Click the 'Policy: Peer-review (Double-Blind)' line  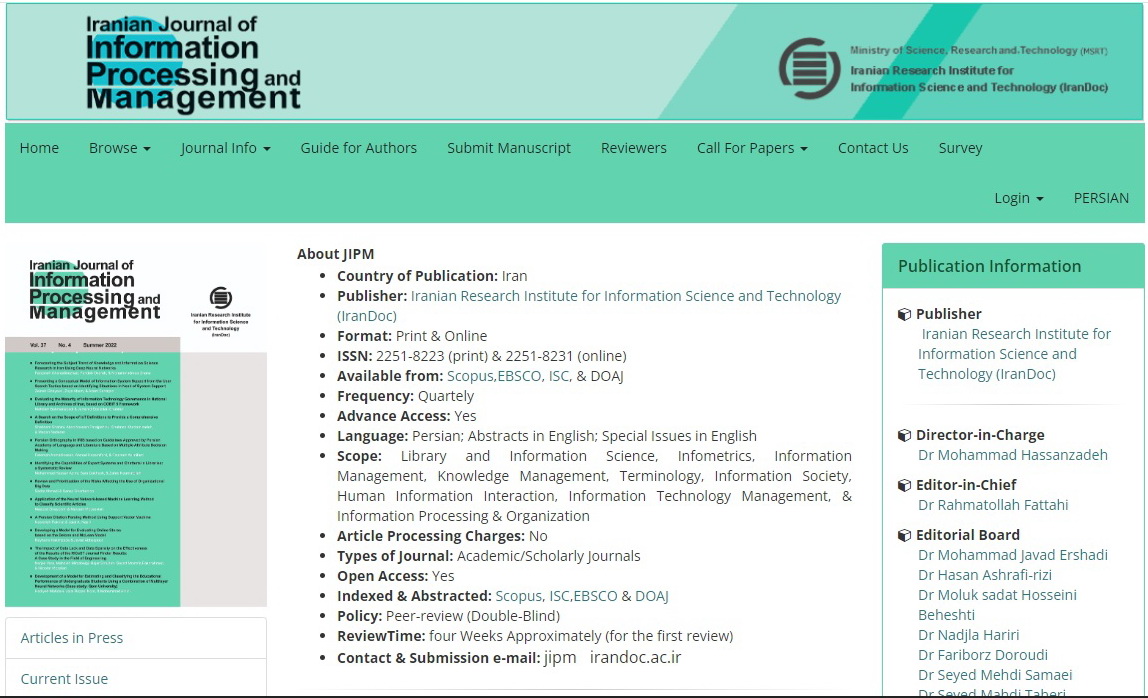pos(448,616)
